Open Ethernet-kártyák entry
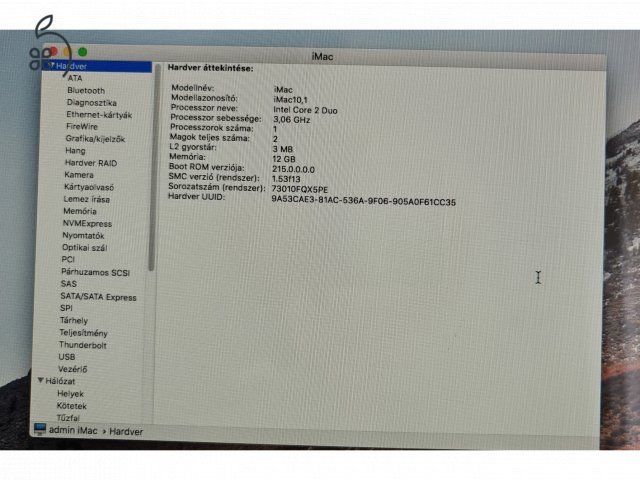 point(99,115)
